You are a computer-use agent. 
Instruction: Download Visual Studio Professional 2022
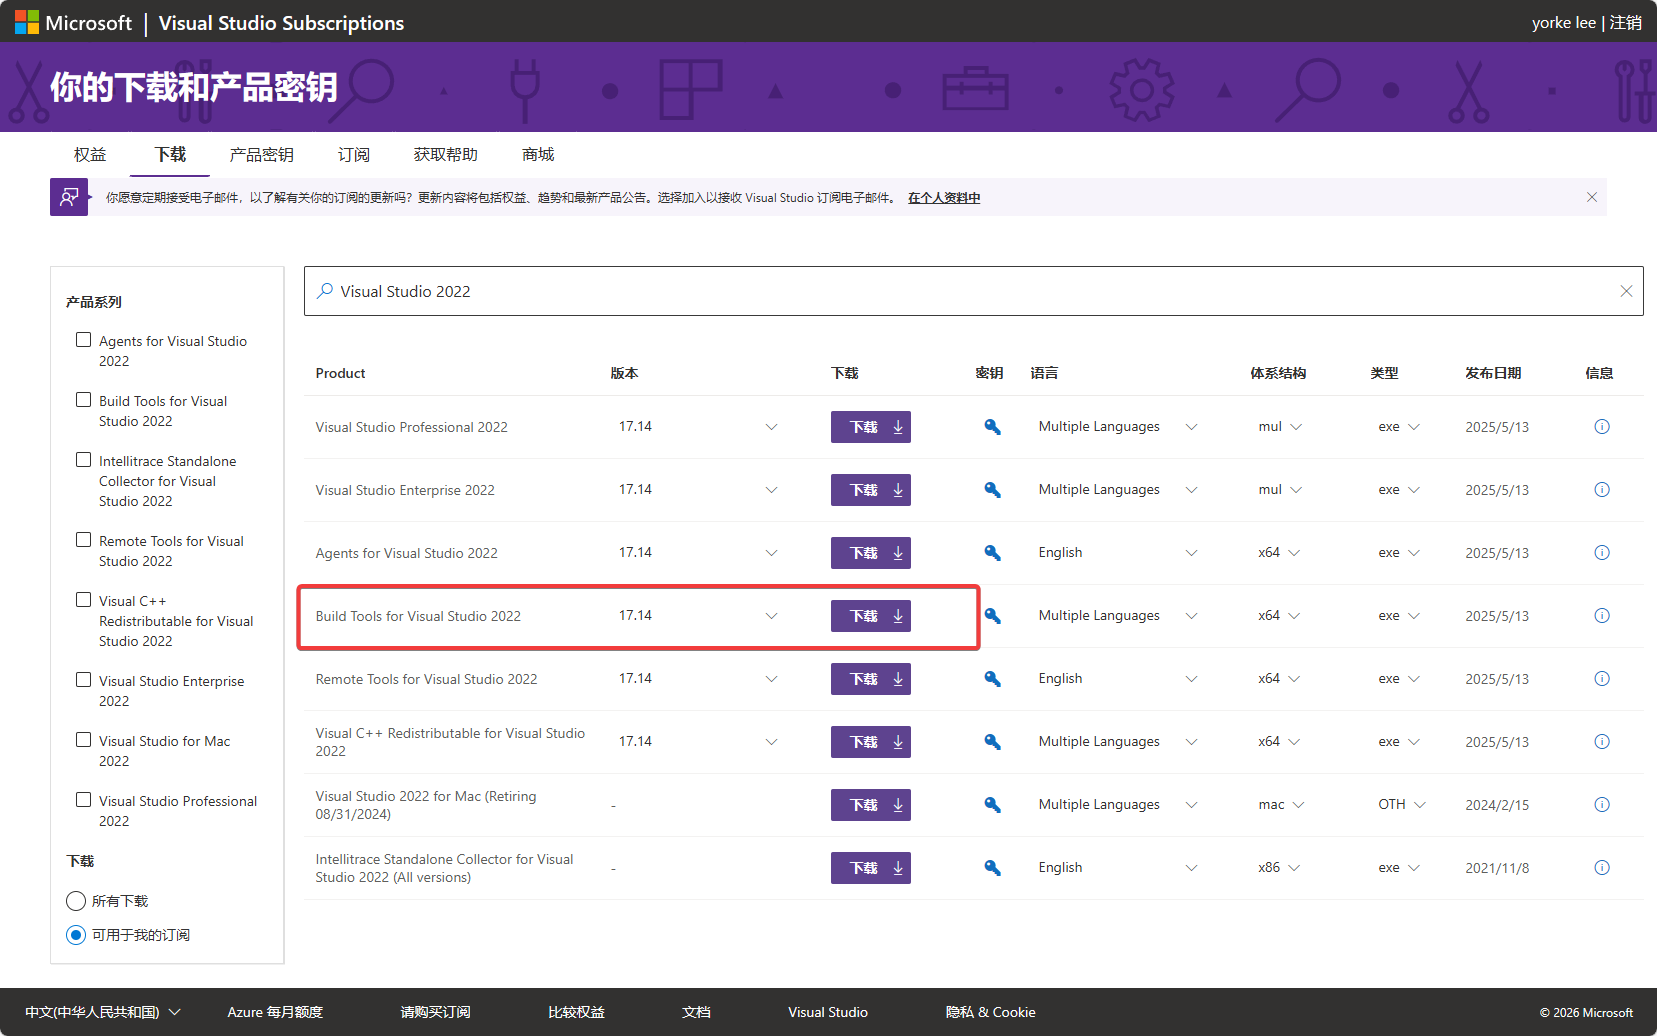[871, 427]
